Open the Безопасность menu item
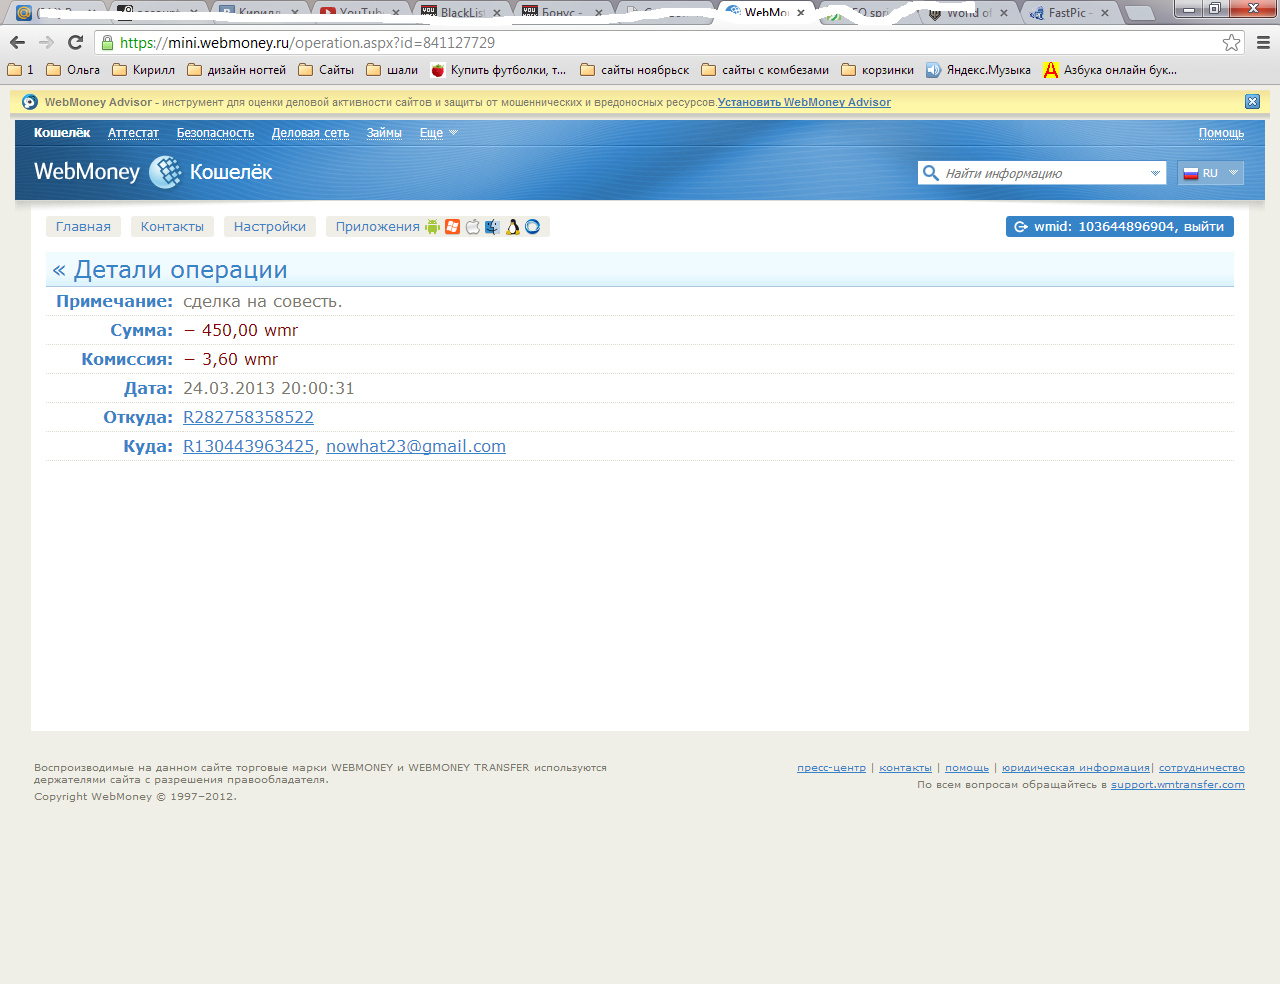This screenshot has height=984, width=1280. [x=215, y=133]
